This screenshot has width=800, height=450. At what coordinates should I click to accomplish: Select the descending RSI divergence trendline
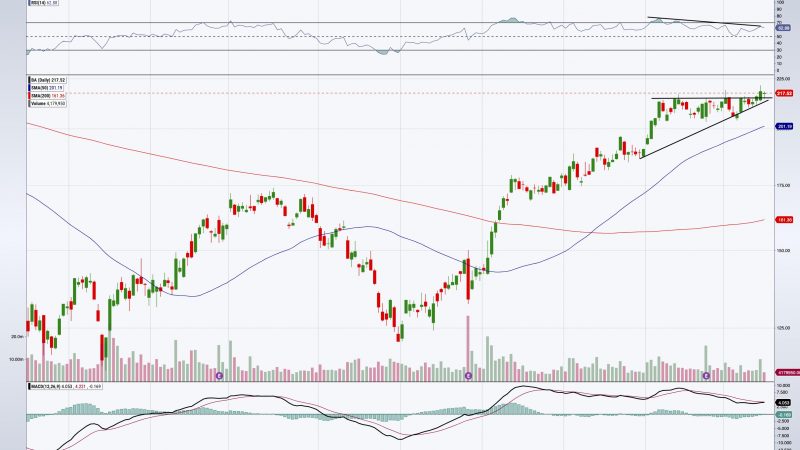pyautogui.click(x=700, y=22)
